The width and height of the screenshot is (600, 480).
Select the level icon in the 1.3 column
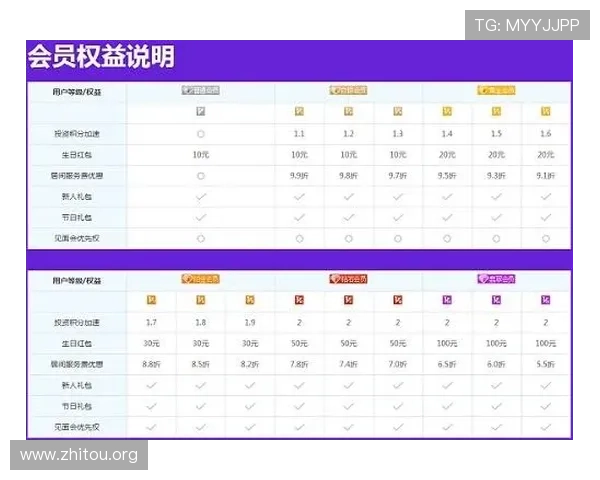(398, 111)
